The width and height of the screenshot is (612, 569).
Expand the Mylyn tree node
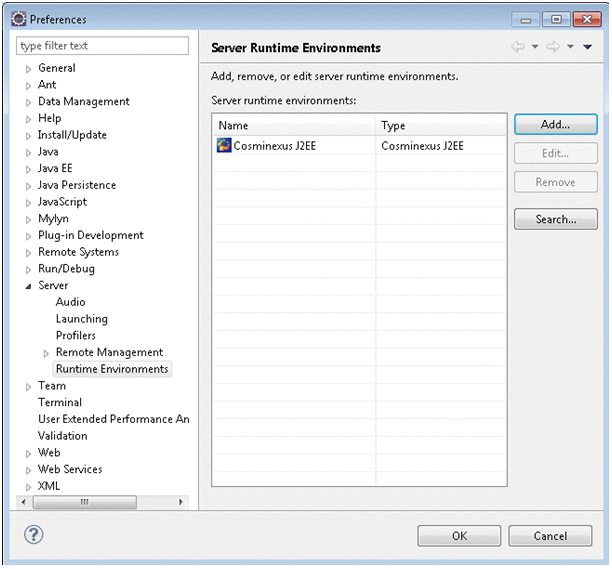(28, 220)
